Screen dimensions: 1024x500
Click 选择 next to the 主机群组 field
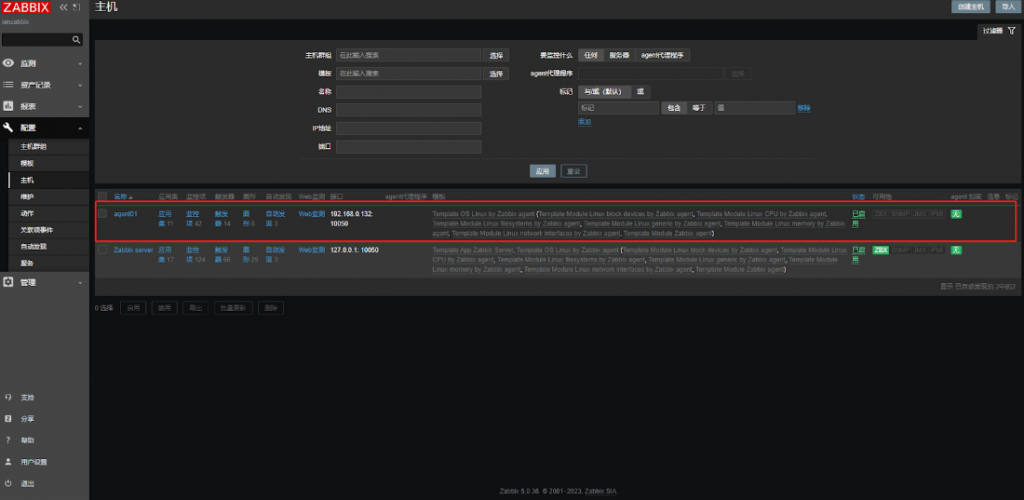(496, 55)
